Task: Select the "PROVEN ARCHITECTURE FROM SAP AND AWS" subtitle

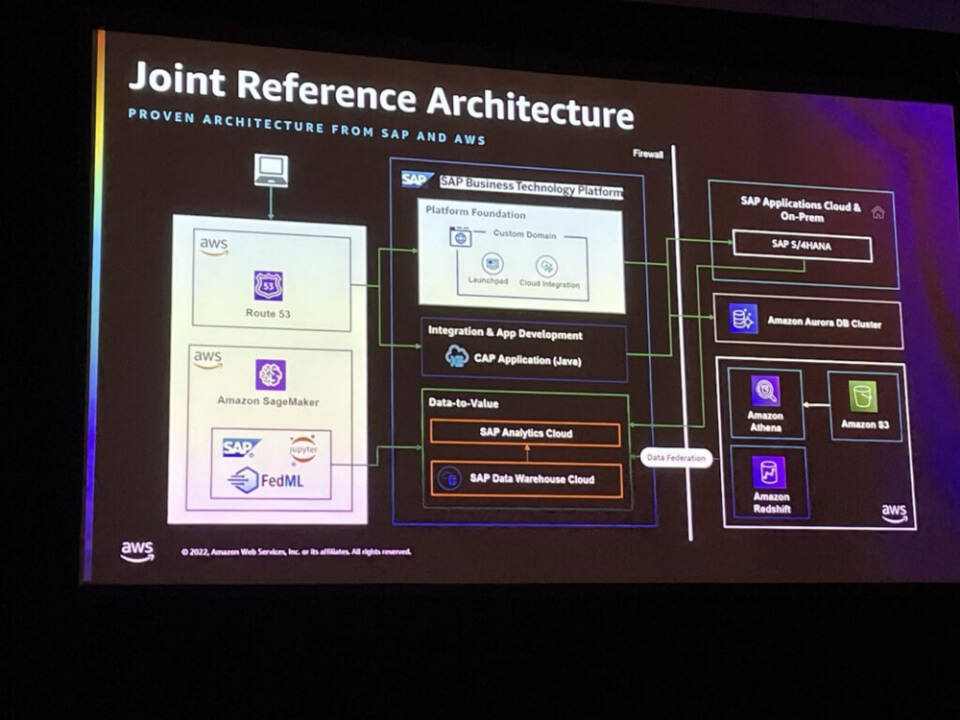Action: coord(306,127)
